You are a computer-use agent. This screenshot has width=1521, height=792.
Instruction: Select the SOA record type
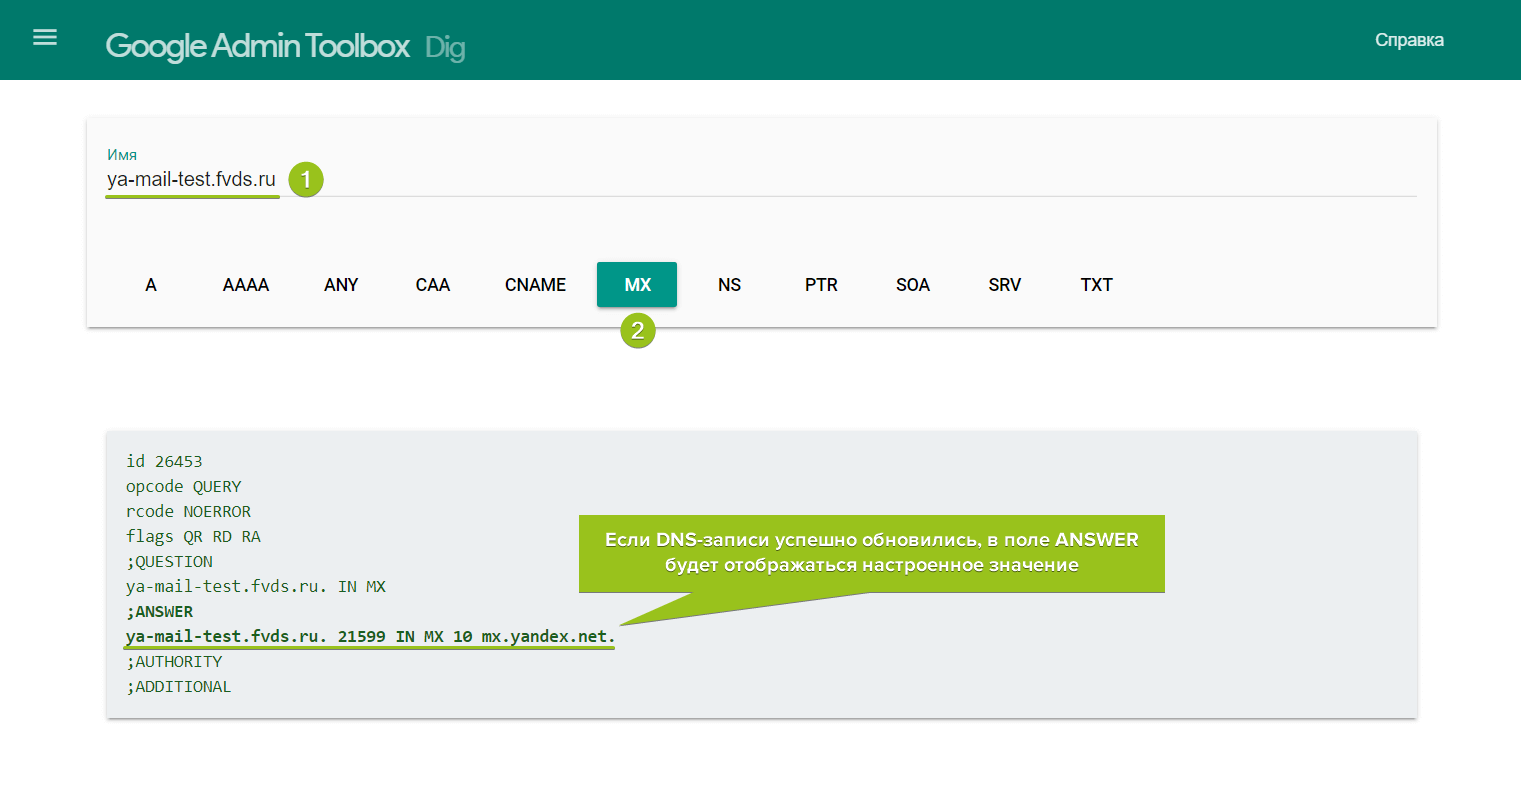pyautogui.click(x=913, y=285)
